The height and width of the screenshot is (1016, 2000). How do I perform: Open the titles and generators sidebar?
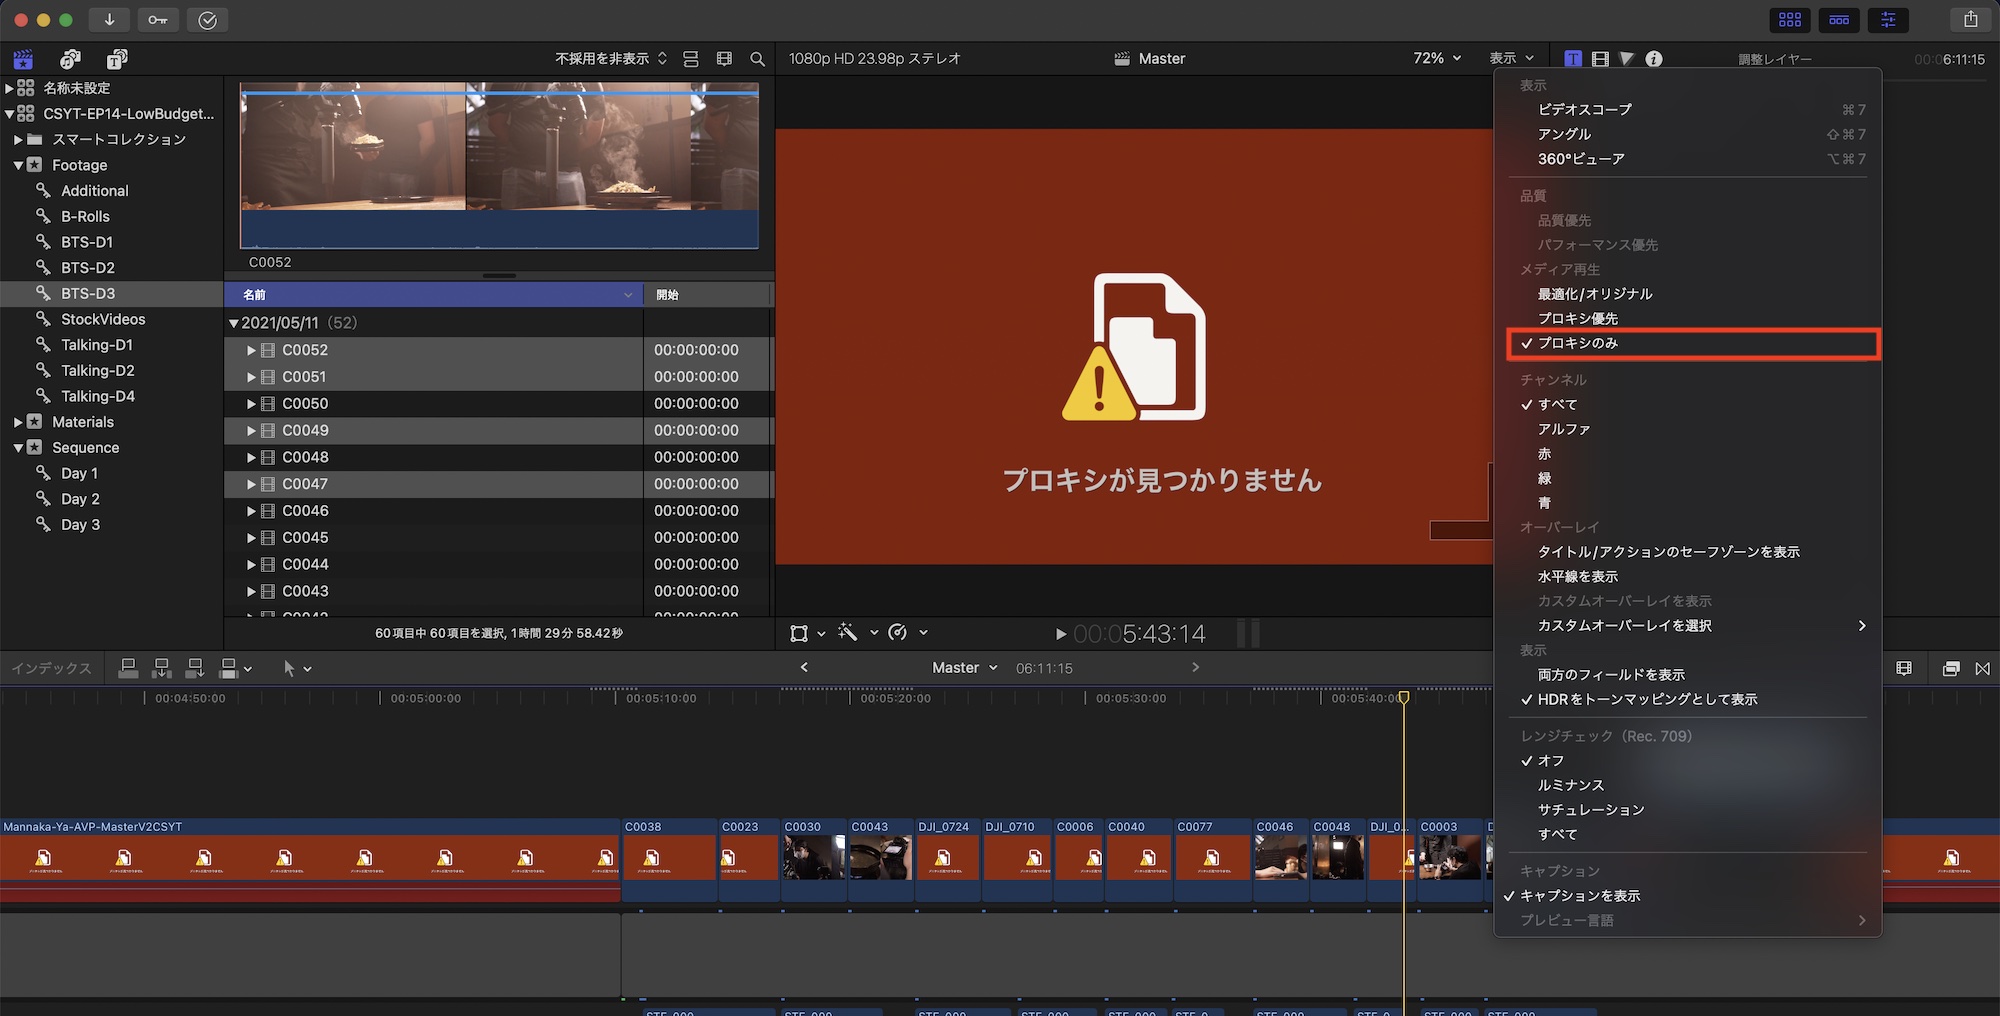pos(117,59)
